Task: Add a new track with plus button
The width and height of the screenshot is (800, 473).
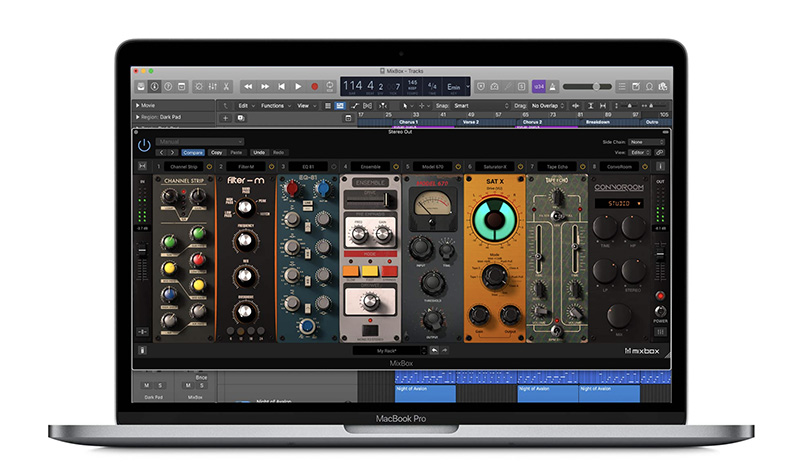Action: pyautogui.click(x=226, y=118)
